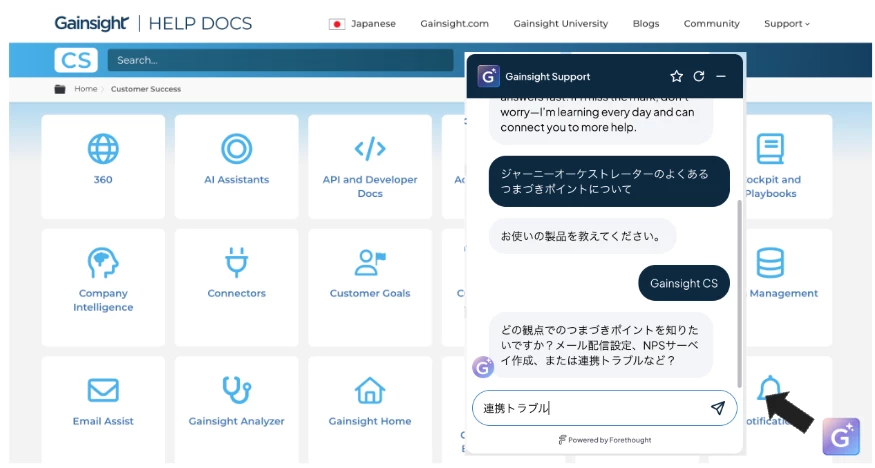
Task: Open the Customer Goals label link
Action: click(x=370, y=293)
